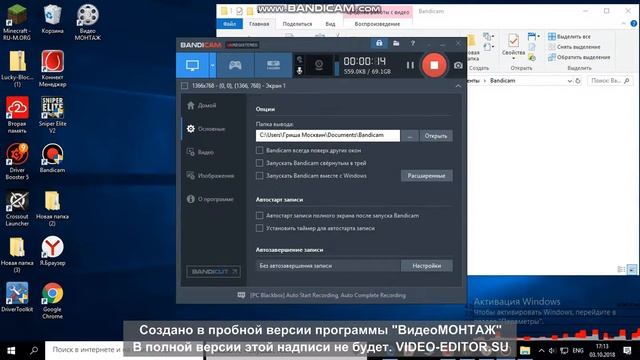
Task: Click the taskbar search magnifier icon
Action: (34, 350)
